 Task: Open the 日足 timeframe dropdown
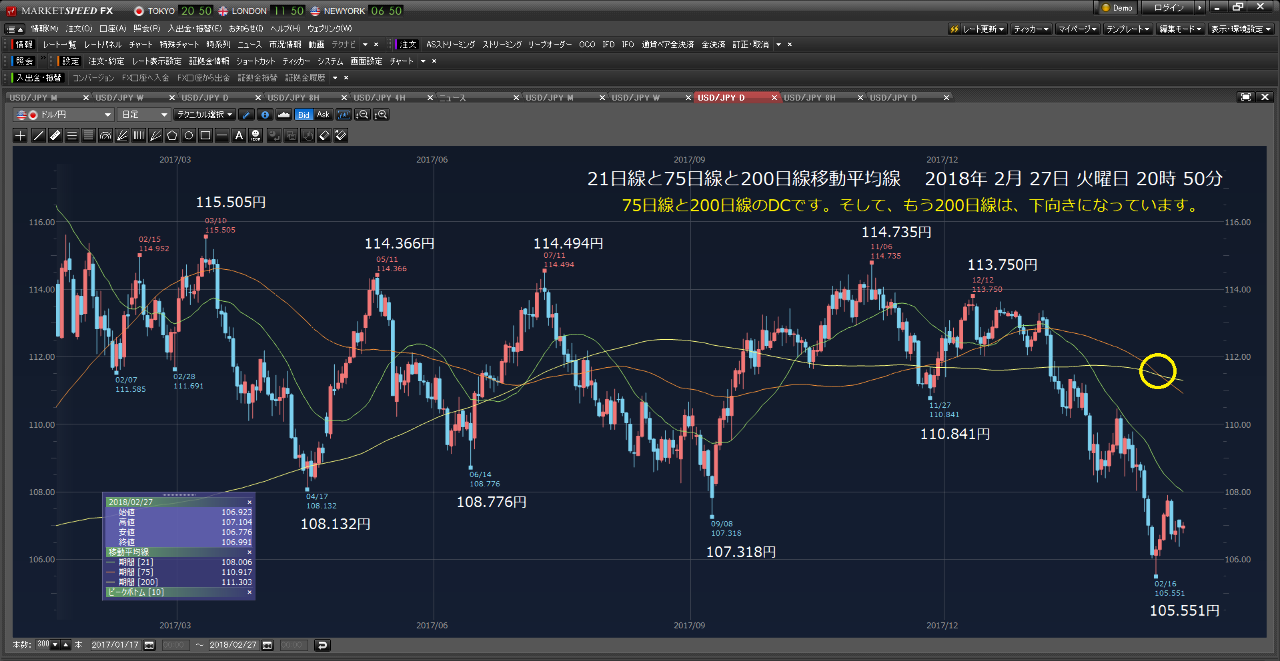[x=140, y=114]
